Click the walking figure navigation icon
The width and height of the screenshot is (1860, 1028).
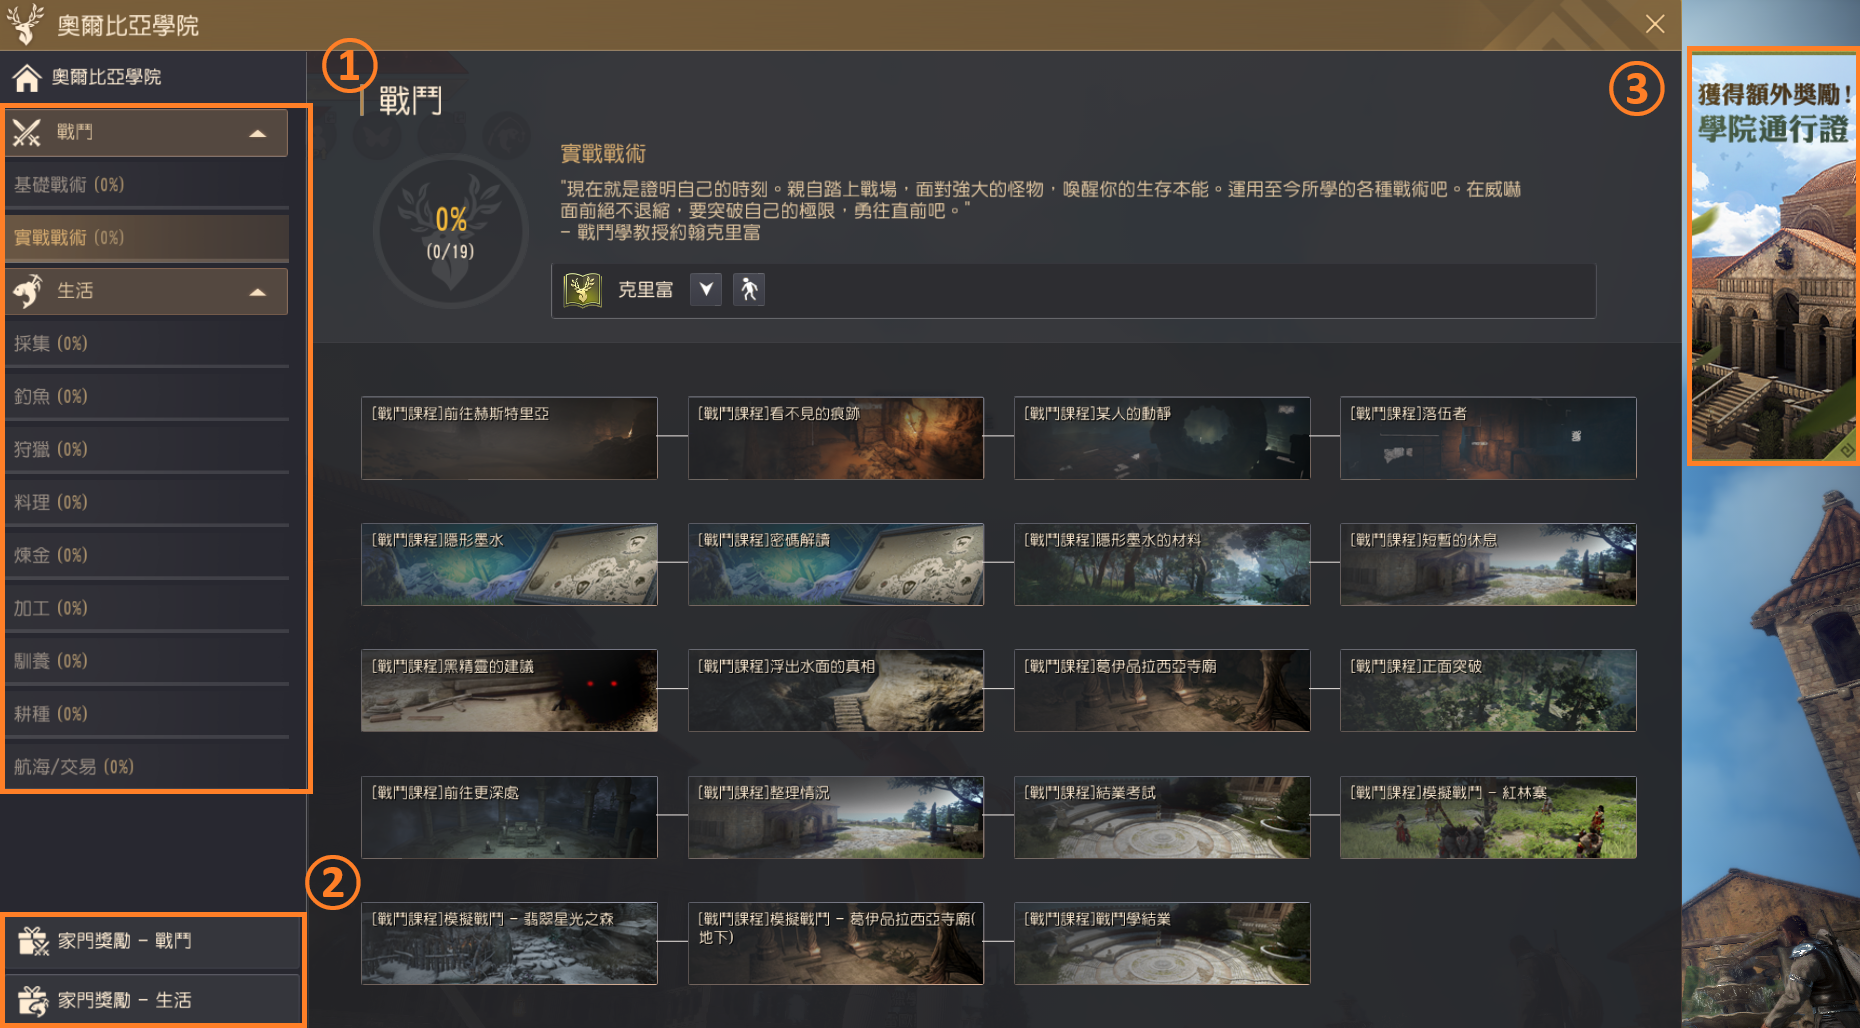(748, 290)
